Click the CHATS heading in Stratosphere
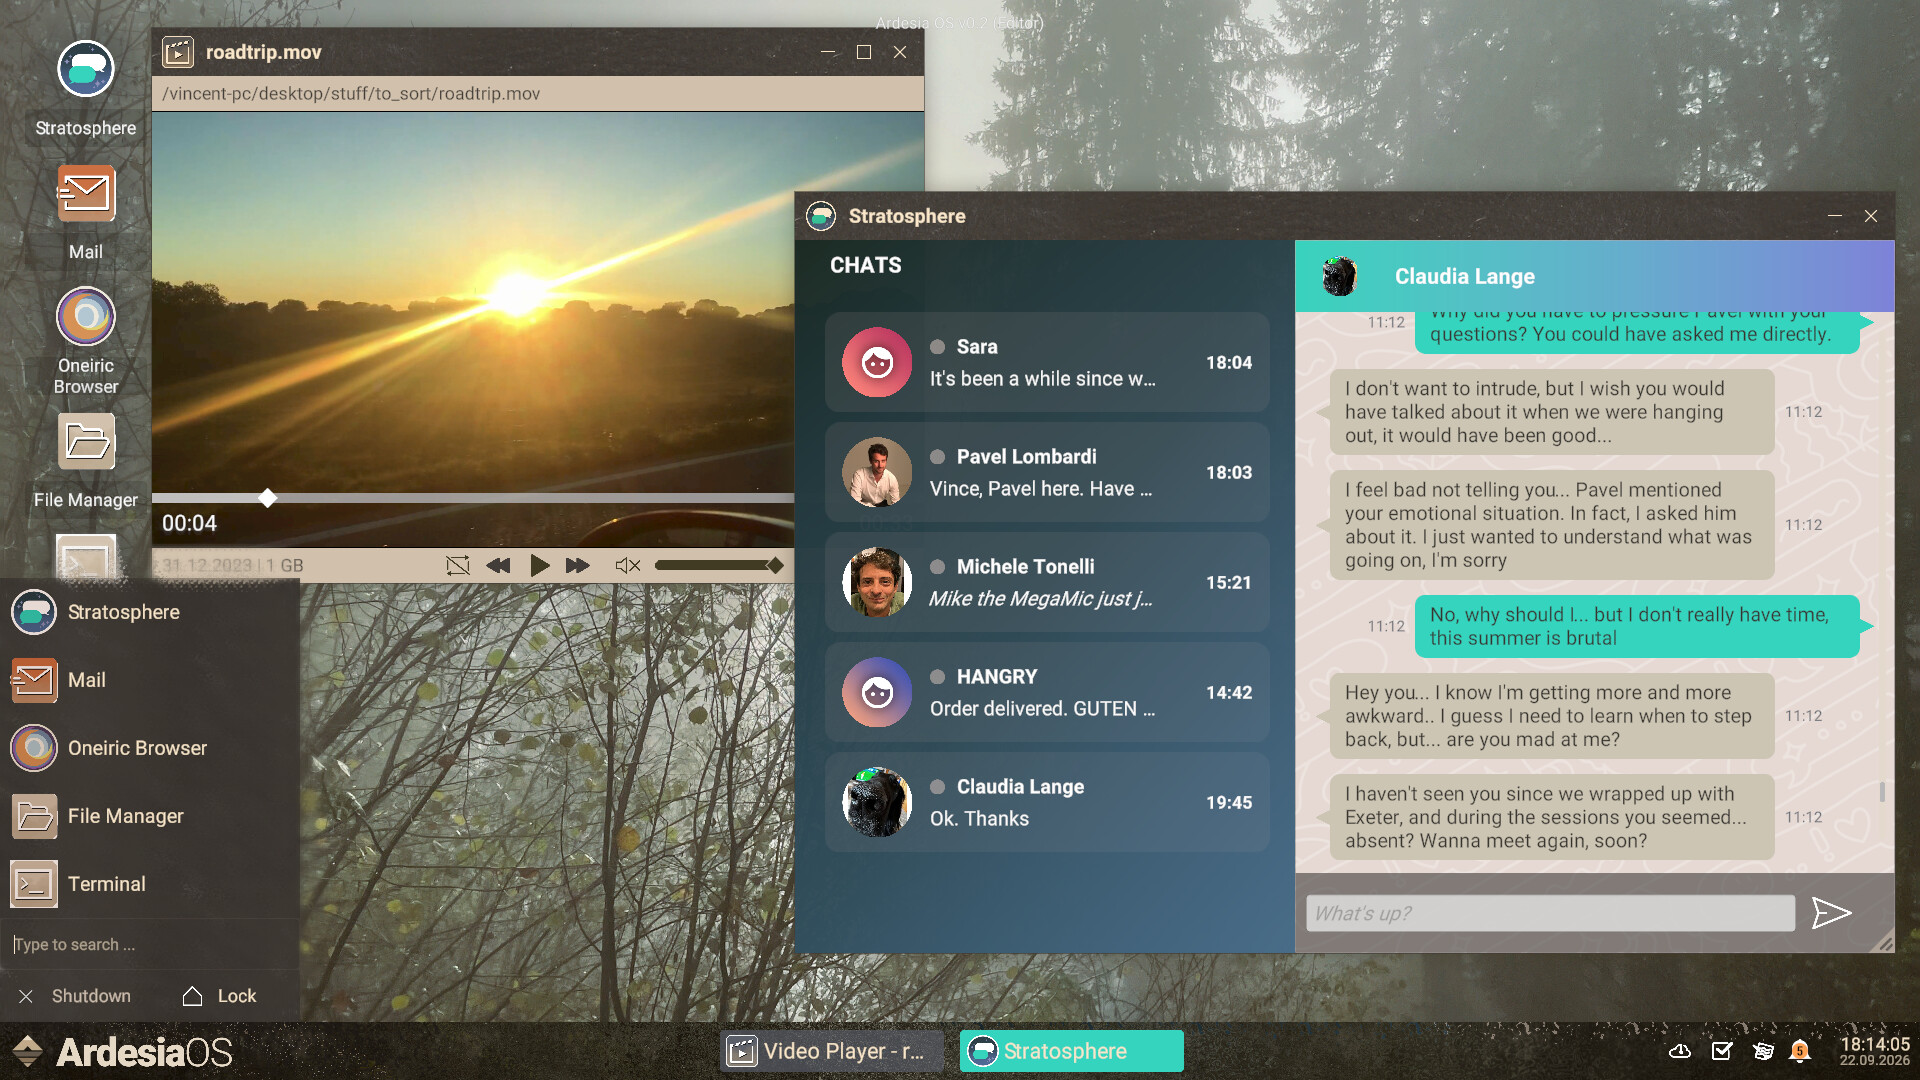Screen dimensions: 1920x1080 (x=864, y=265)
